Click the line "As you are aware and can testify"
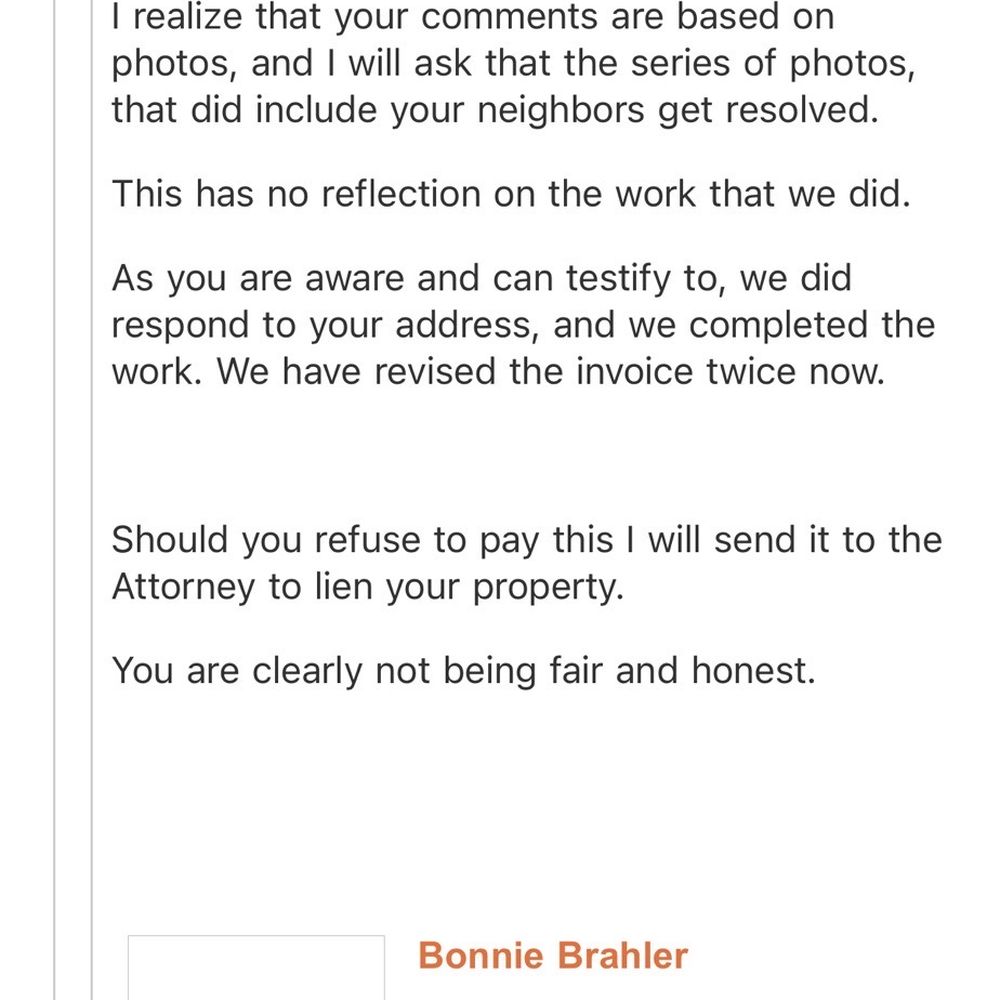This screenshot has height=1000, width=1000. tap(482, 279)
